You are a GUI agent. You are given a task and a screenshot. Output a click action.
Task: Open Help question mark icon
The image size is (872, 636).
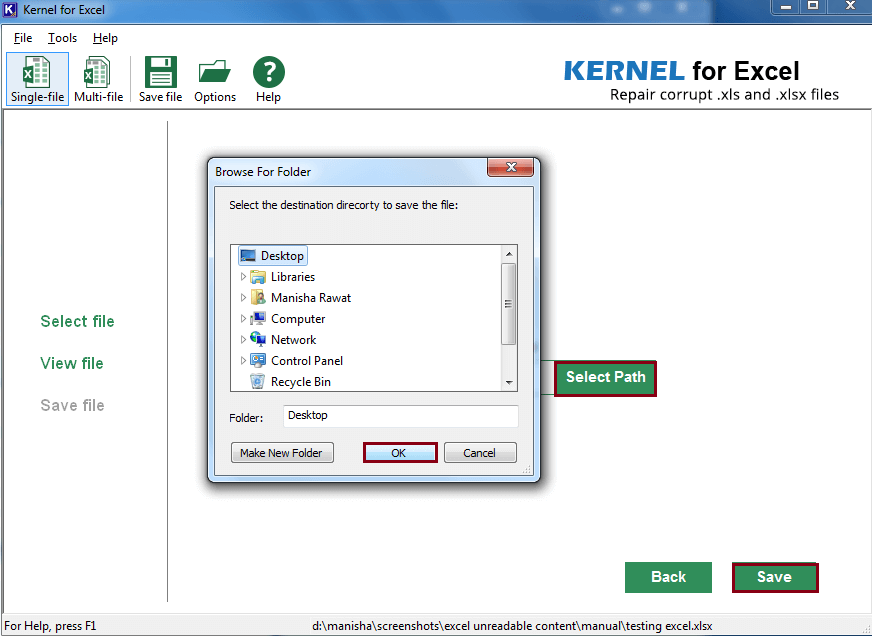tap(269, 72)
